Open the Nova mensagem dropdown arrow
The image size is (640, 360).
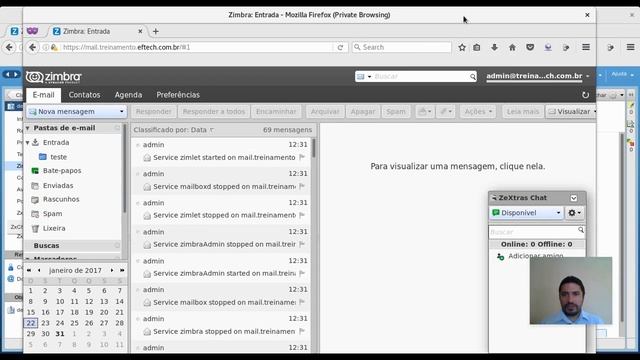pos(121,111)
